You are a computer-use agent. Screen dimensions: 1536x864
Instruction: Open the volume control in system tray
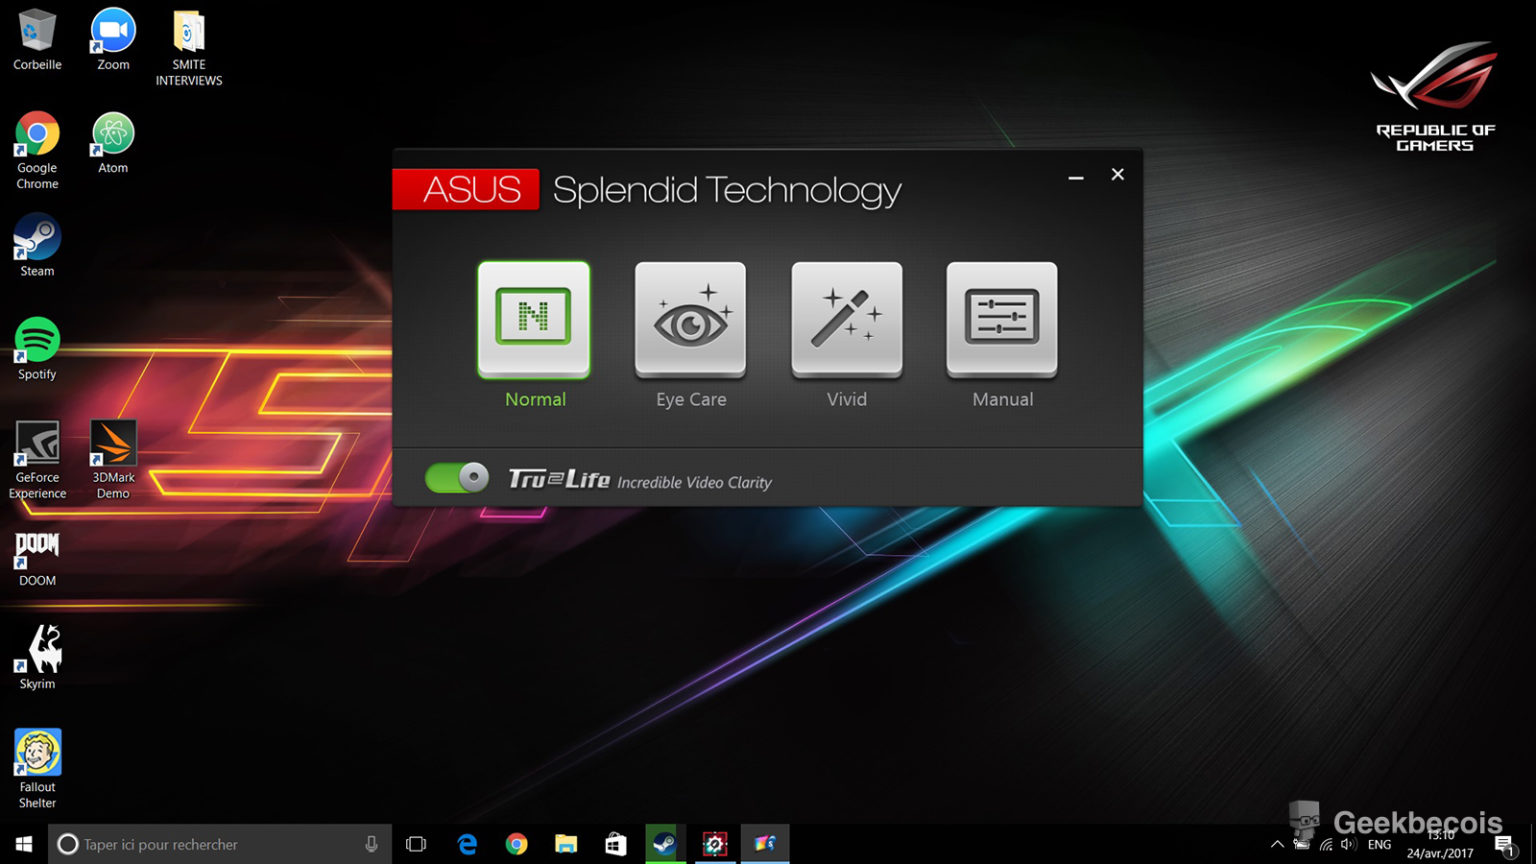tap(1348, 845)
